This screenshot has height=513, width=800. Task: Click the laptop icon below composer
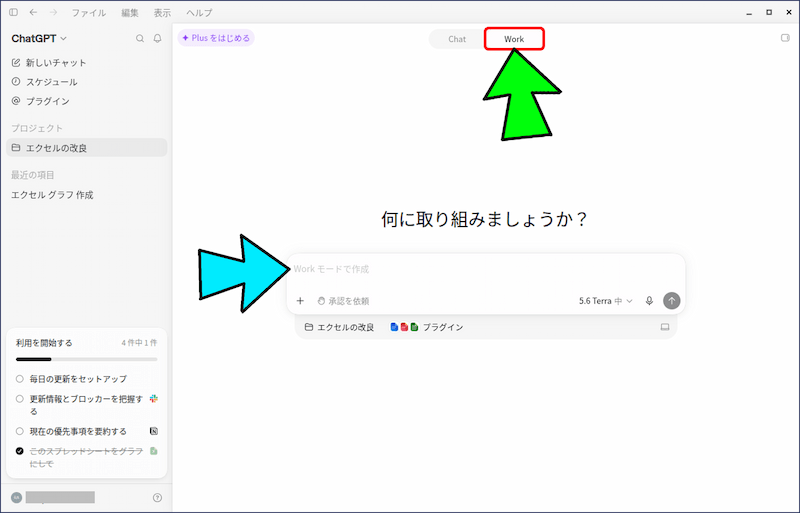[x=665, y=327]
